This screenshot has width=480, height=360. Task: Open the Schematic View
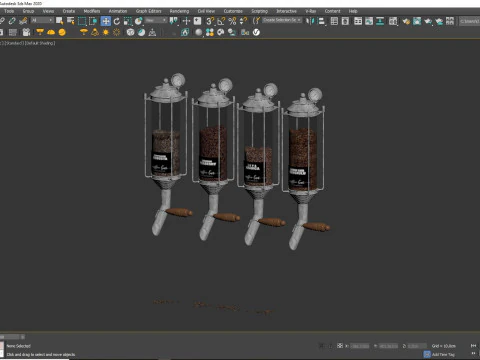[x=380, y=21]
